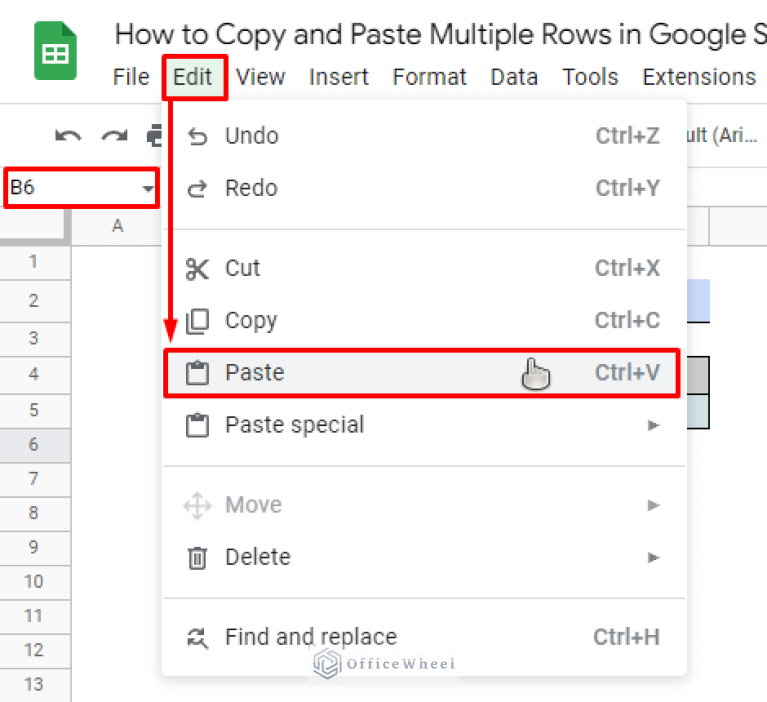Choose Copy from the Edit menu

(424, 321)
